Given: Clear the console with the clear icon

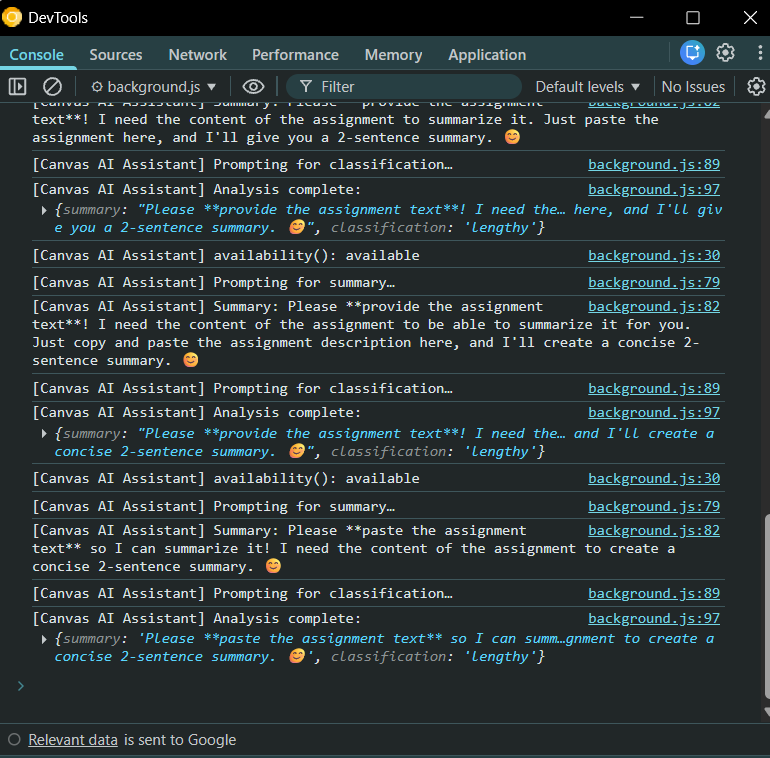Looking at the screenshot, I should pyautogui.click(x=52, y=87).
